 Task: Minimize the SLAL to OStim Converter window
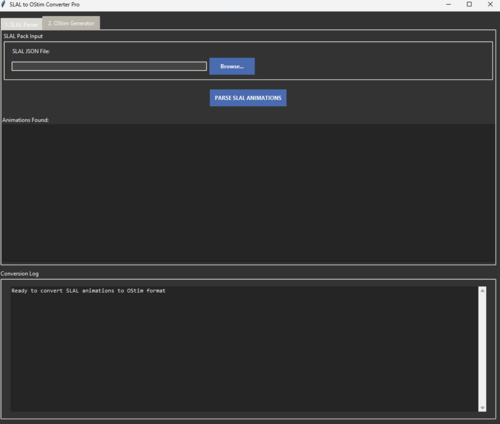coord(449,4)
